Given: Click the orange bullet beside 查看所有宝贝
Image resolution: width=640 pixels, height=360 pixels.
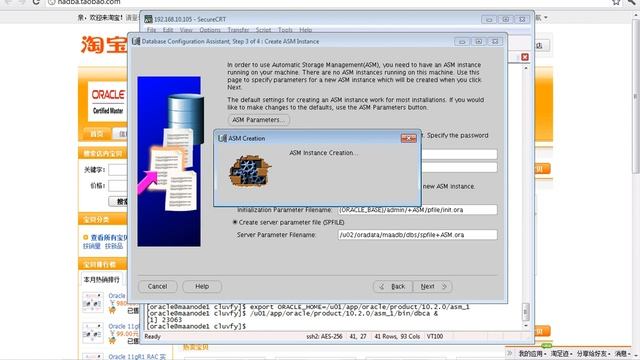Looking at the screenshot, I should [x=86, y=237].
